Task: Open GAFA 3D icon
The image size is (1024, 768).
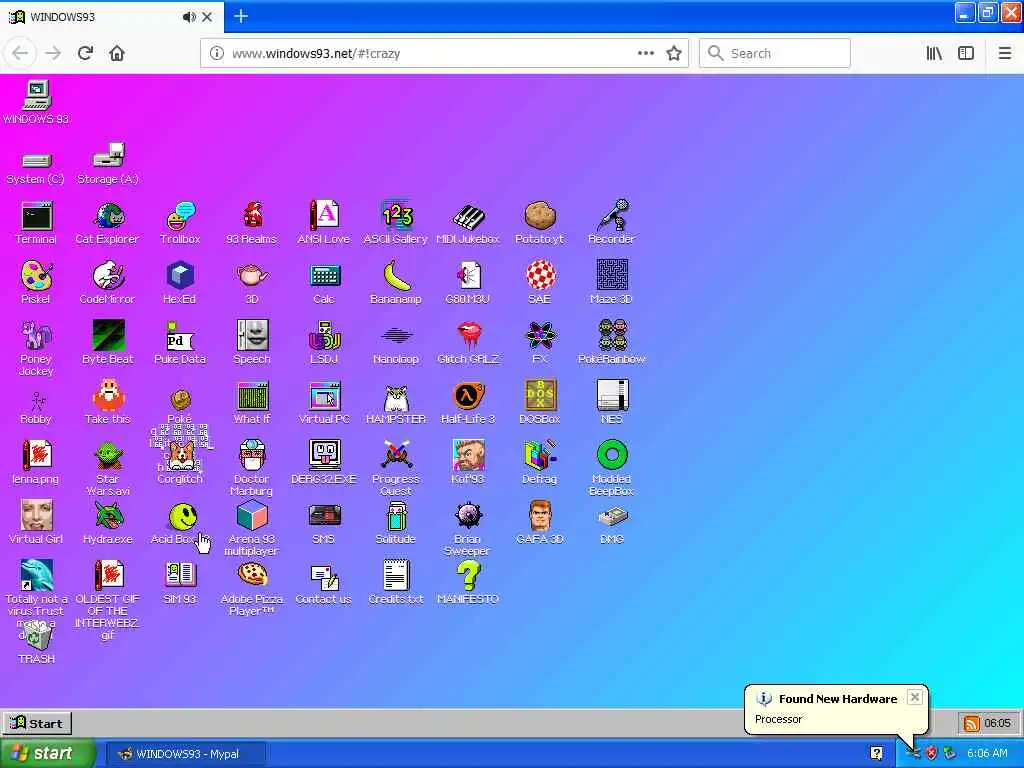Action: [540, 516]
